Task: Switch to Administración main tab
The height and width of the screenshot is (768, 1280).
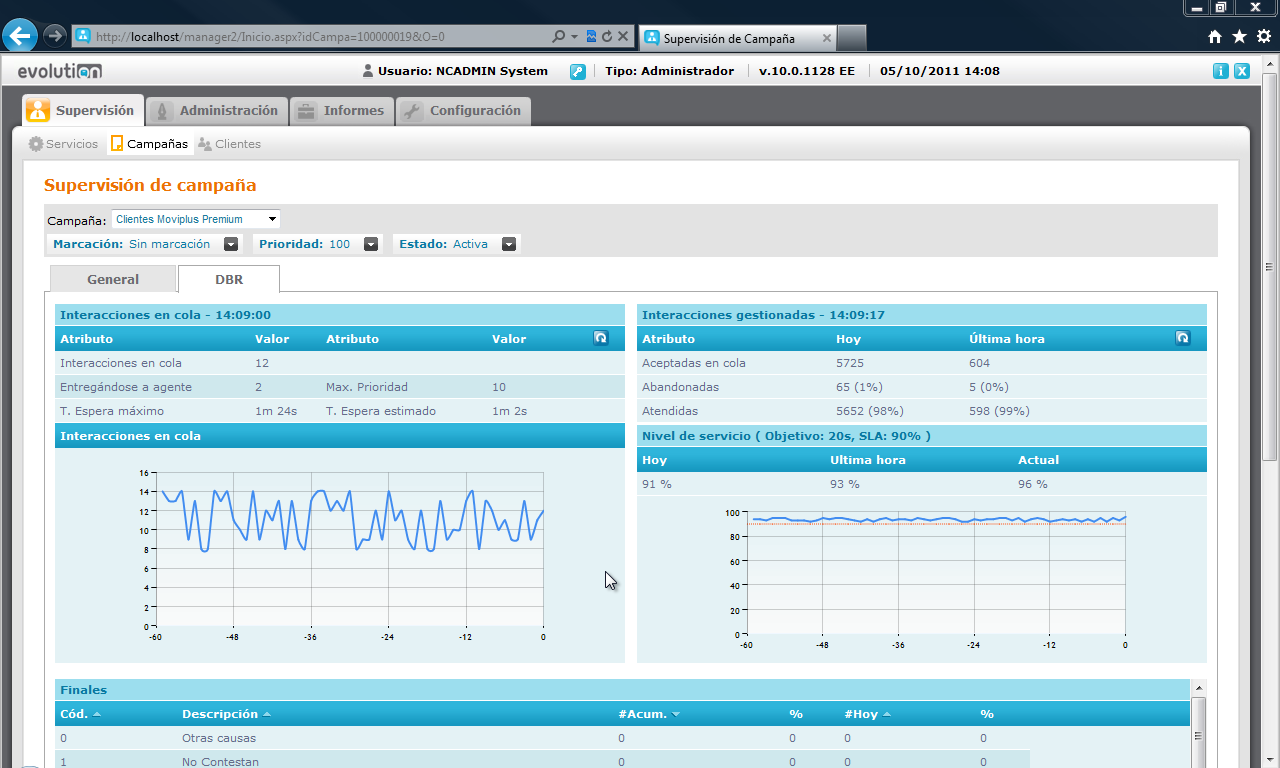Action: (217, 111)
